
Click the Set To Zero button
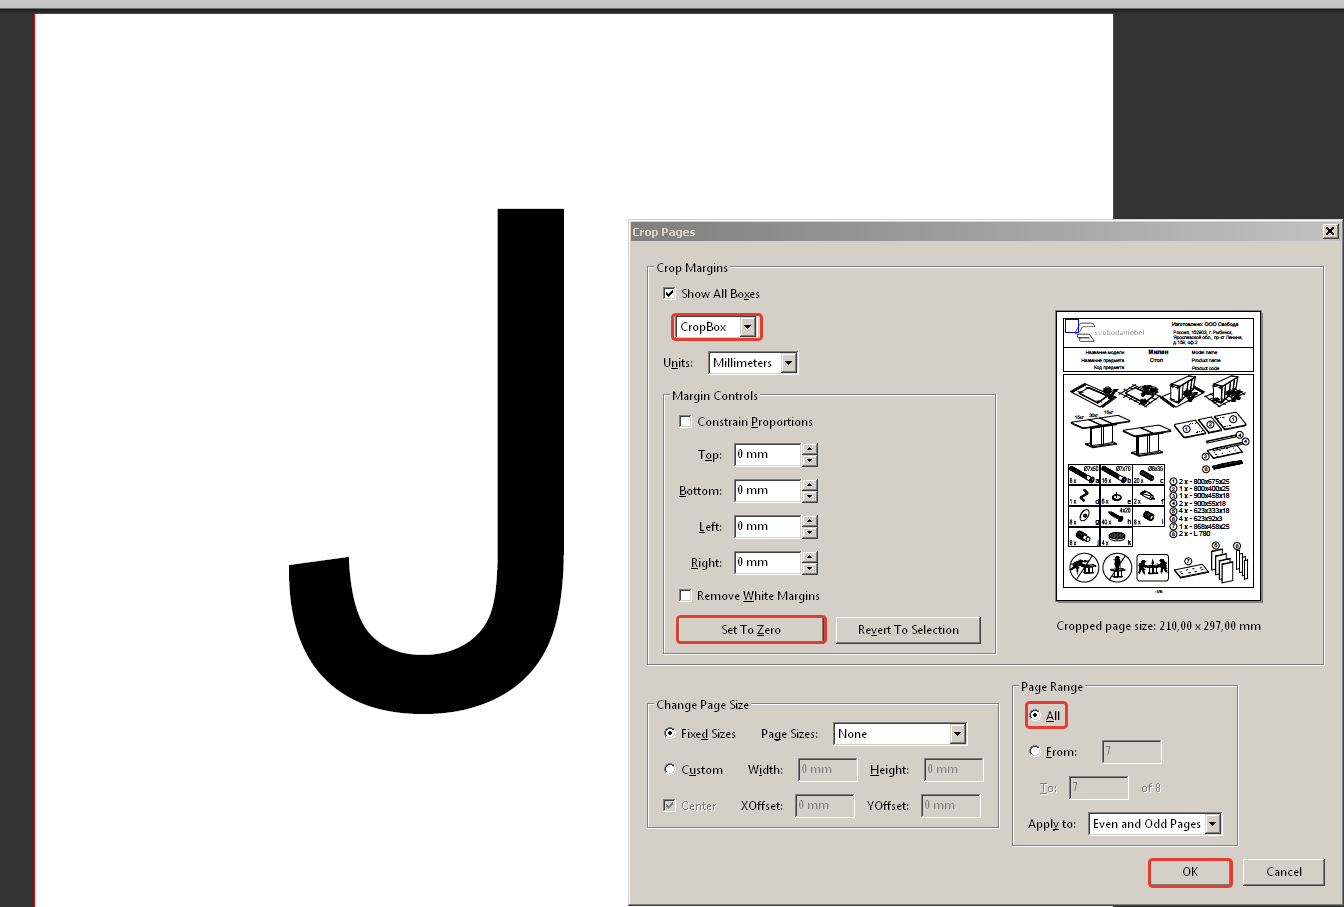tap(751, 630)
